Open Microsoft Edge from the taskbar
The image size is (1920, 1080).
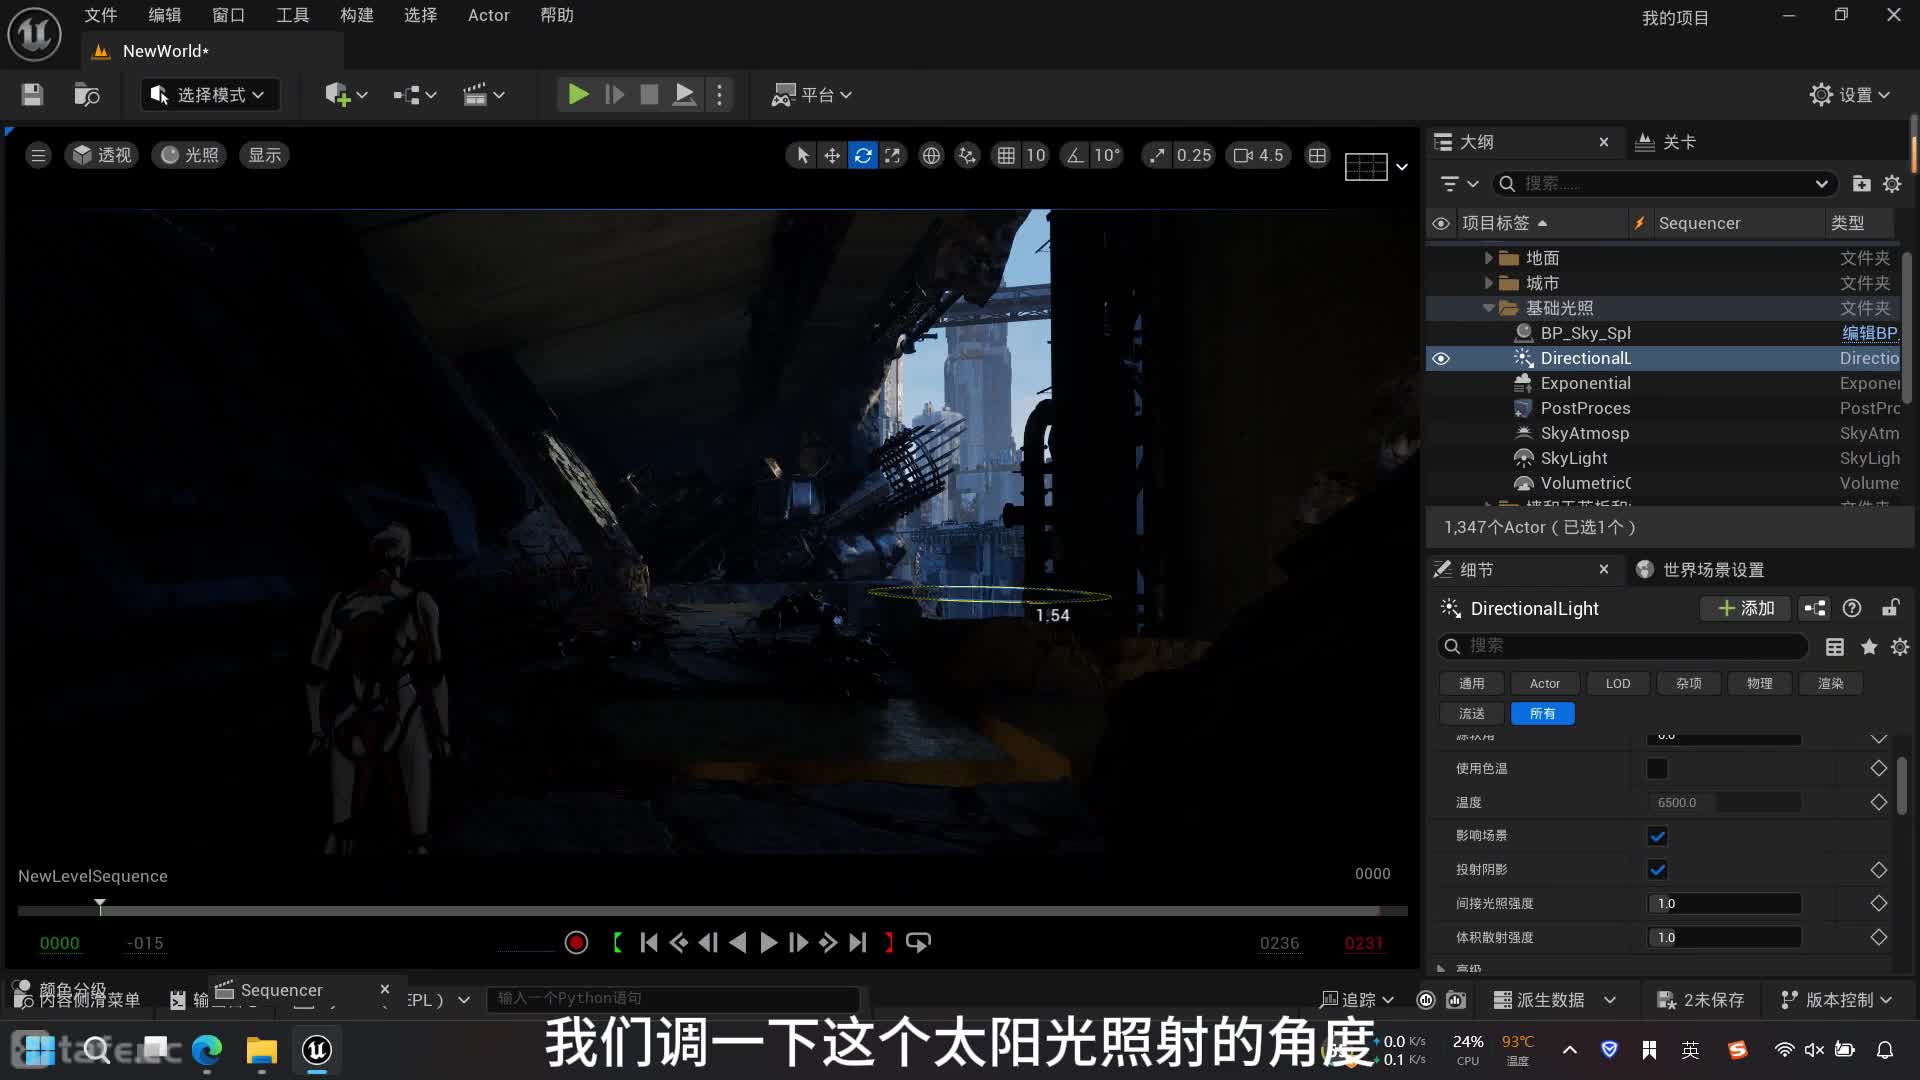[x=207, y=1049]
